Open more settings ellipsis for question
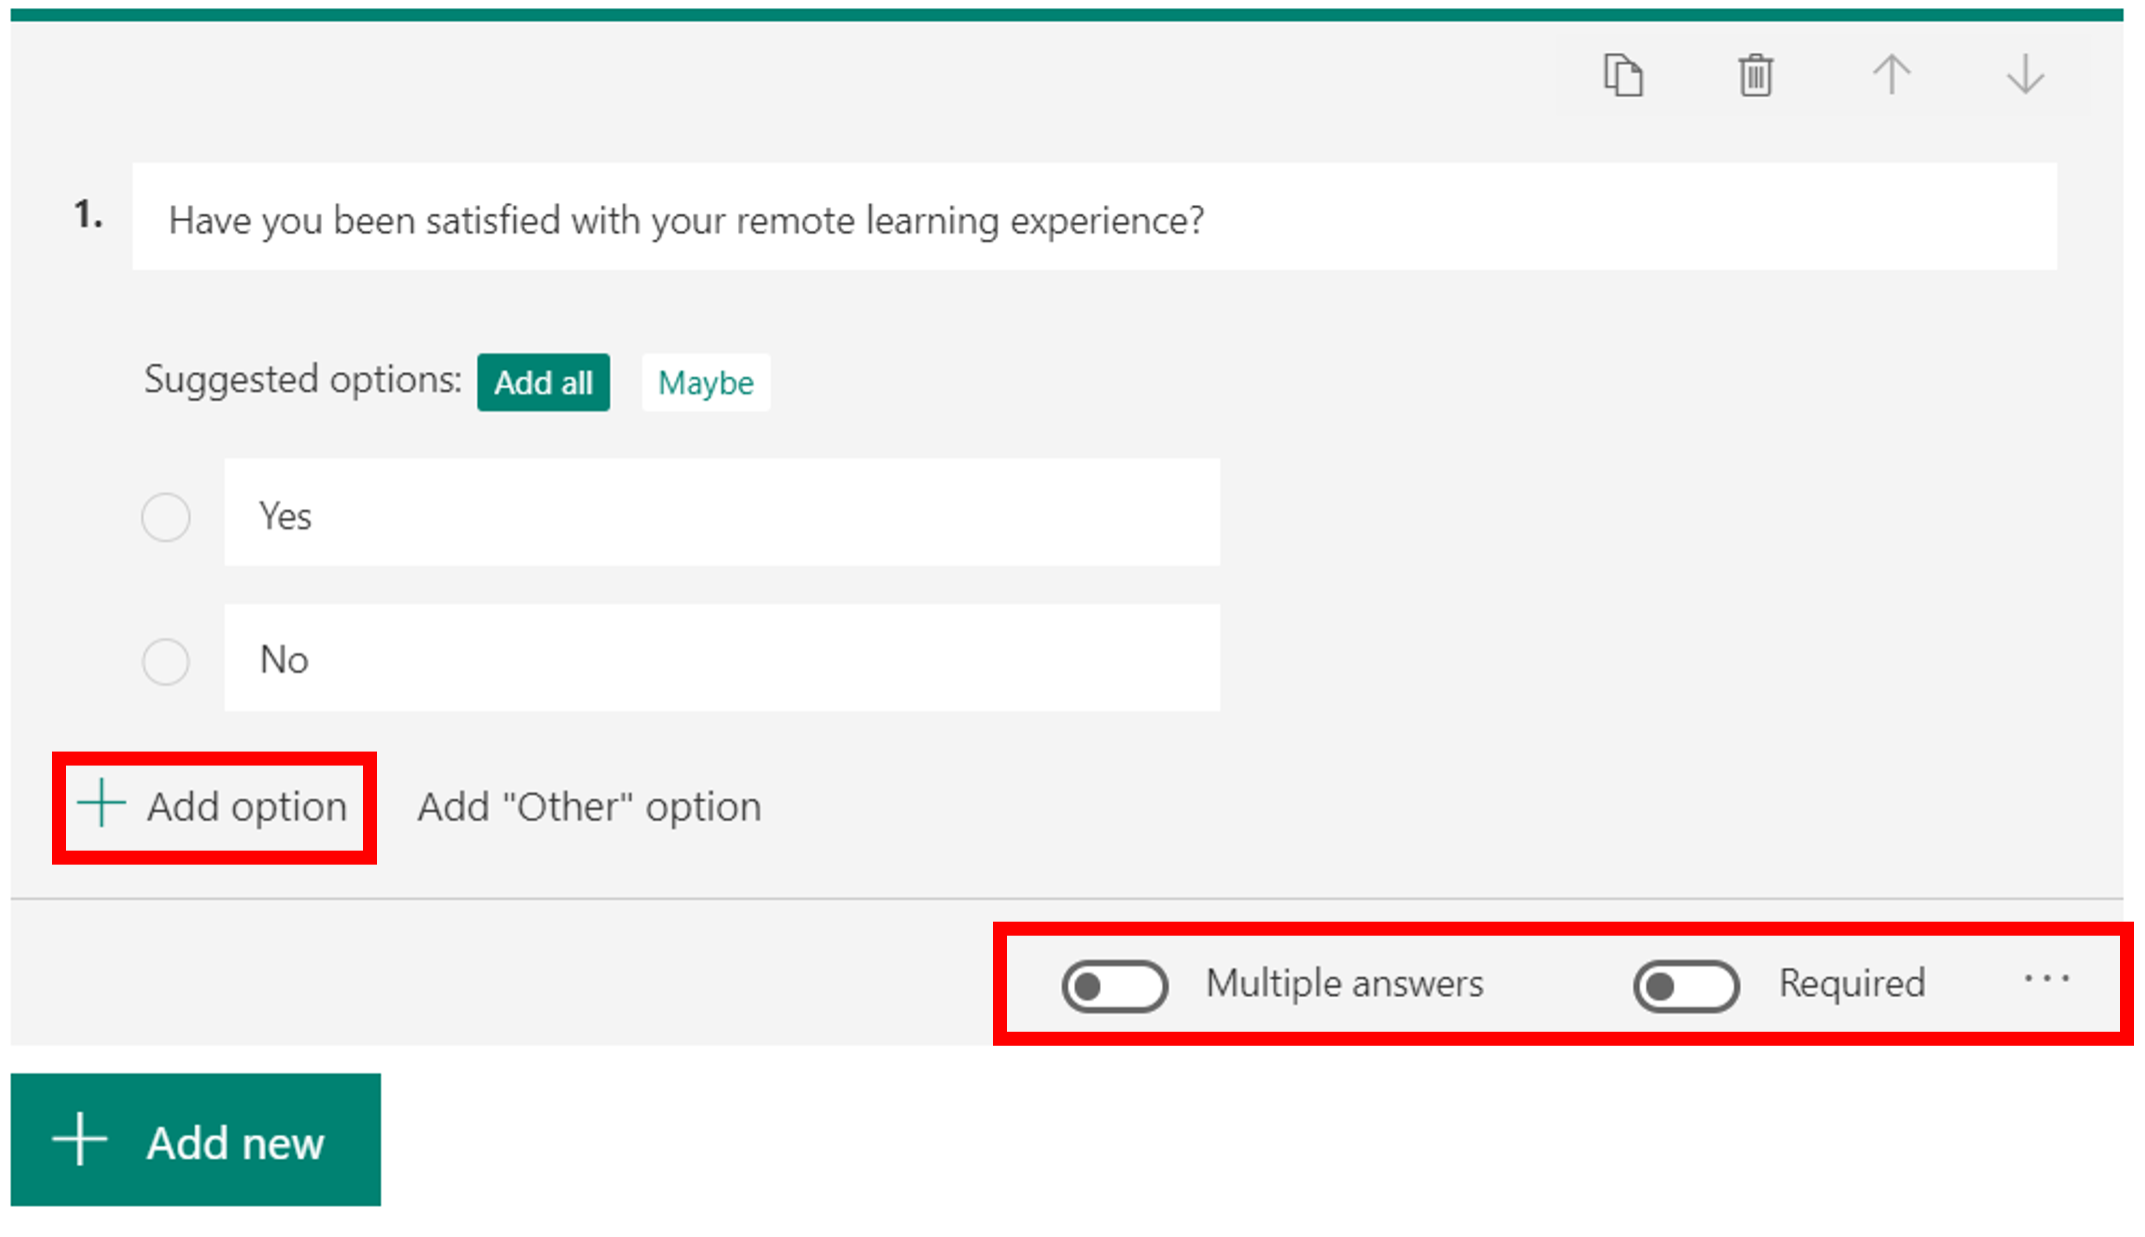The image size is (2145, 1237). (x=2046, y=980)
